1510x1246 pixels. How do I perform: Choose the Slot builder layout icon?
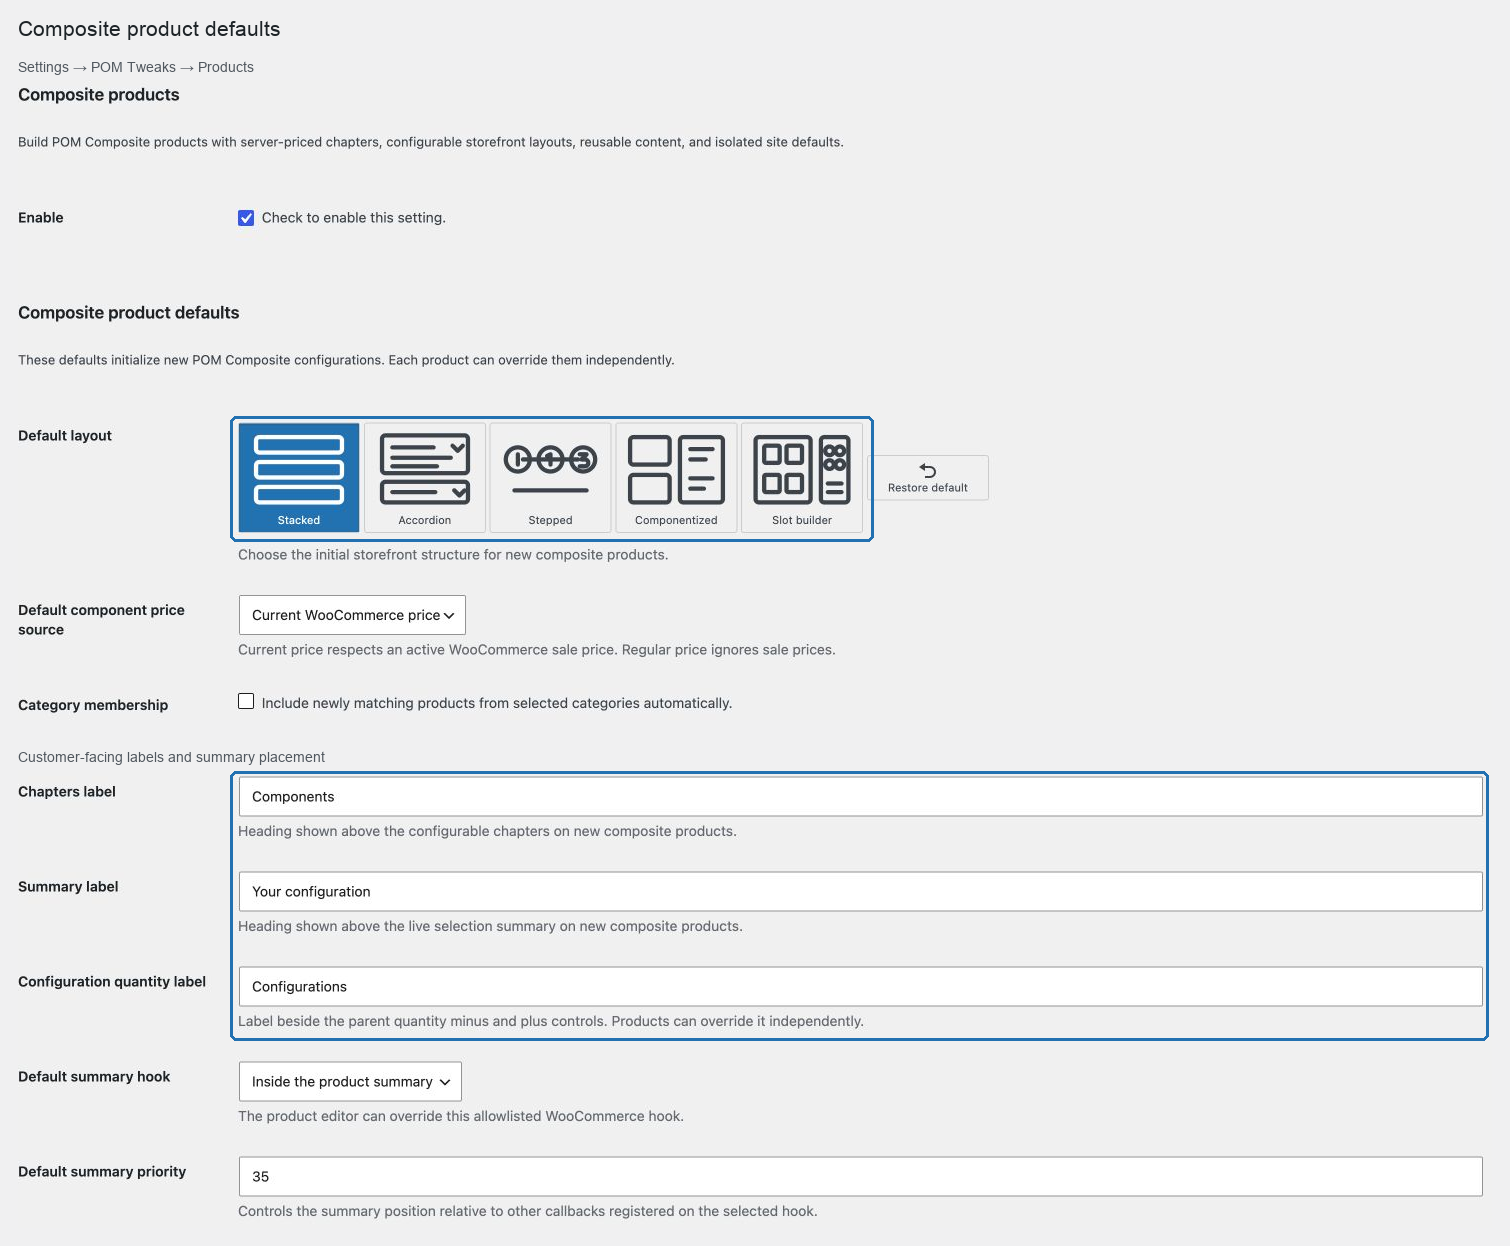tap(802, 477)
